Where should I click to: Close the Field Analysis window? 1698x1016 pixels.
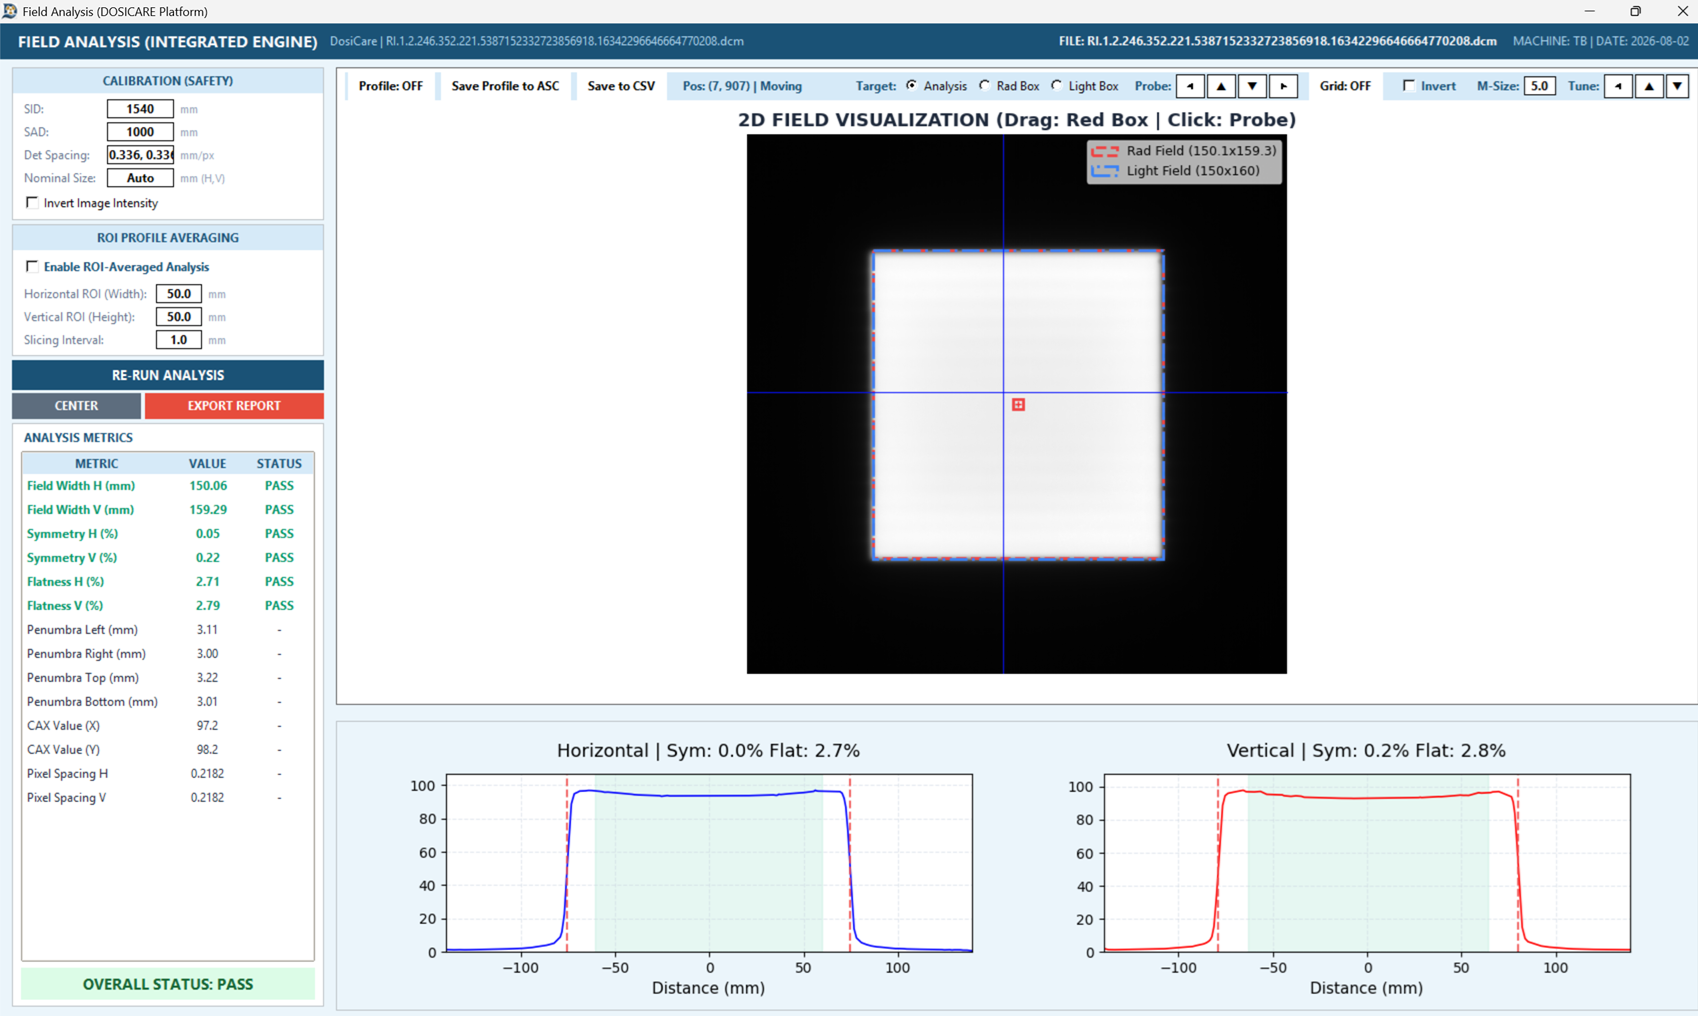pyautogui.click(x=1682, y=11)
